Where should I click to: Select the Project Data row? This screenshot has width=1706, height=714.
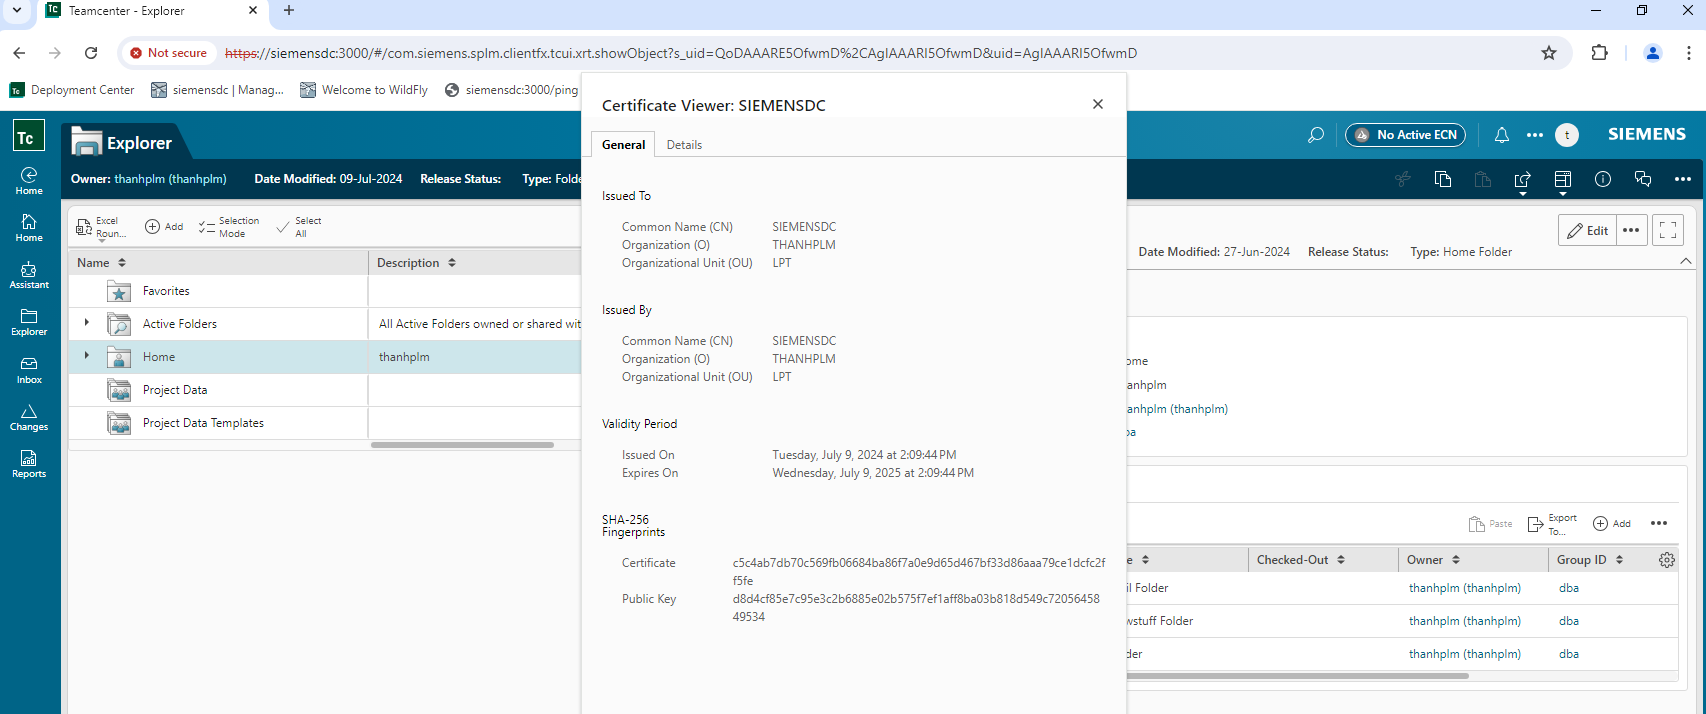(x=324, y=390)
